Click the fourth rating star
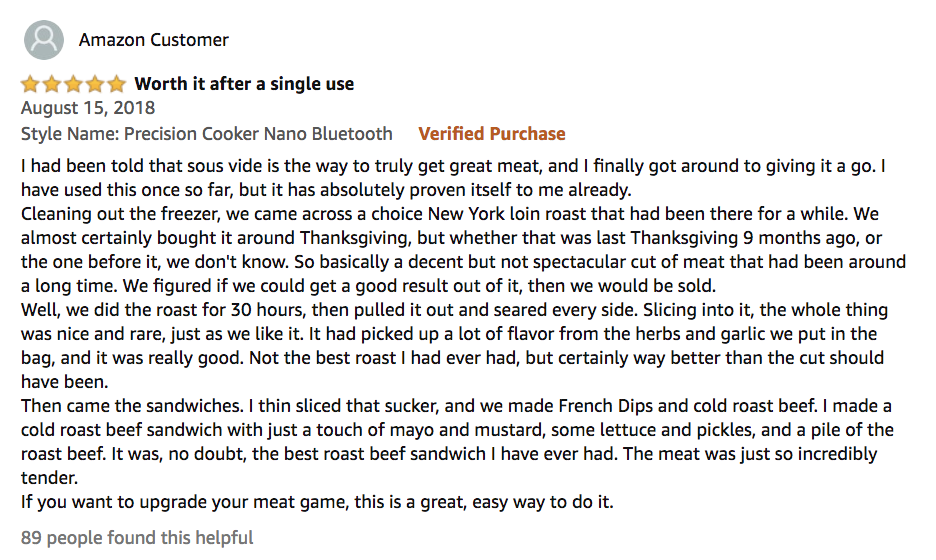This screenshot has width=936, height=560. click(x=95, y=84)
